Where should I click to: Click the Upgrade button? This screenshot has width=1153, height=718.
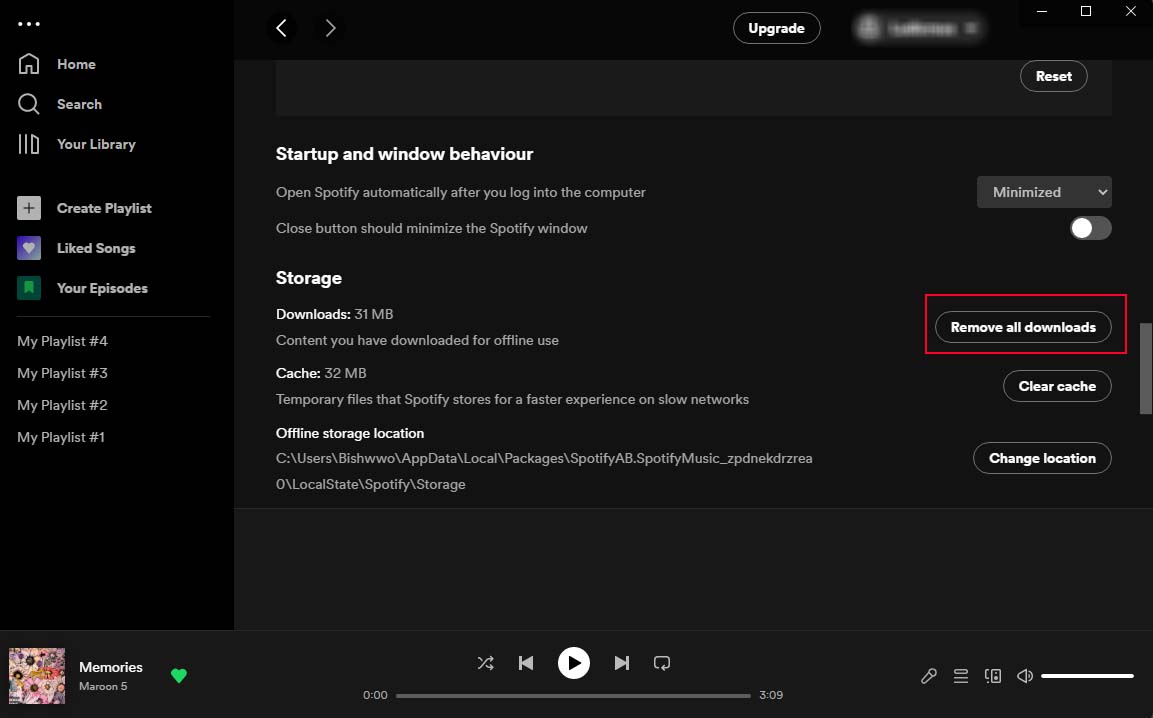click(x=777, y=28)
